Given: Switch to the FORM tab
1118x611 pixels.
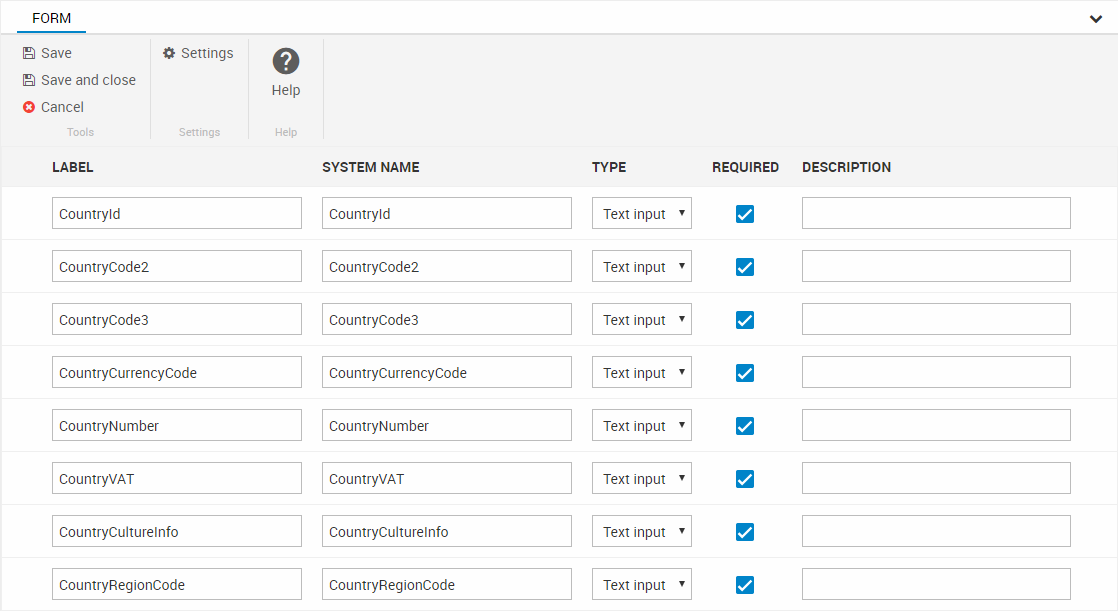Looking at the screenshot, I should [x=52, y=19].
